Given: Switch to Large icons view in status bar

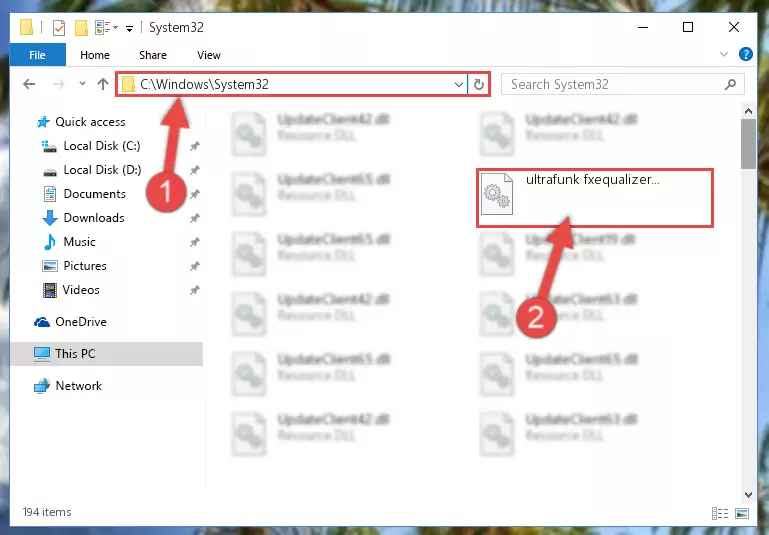Looking at the screenshot, I should 742,513.
